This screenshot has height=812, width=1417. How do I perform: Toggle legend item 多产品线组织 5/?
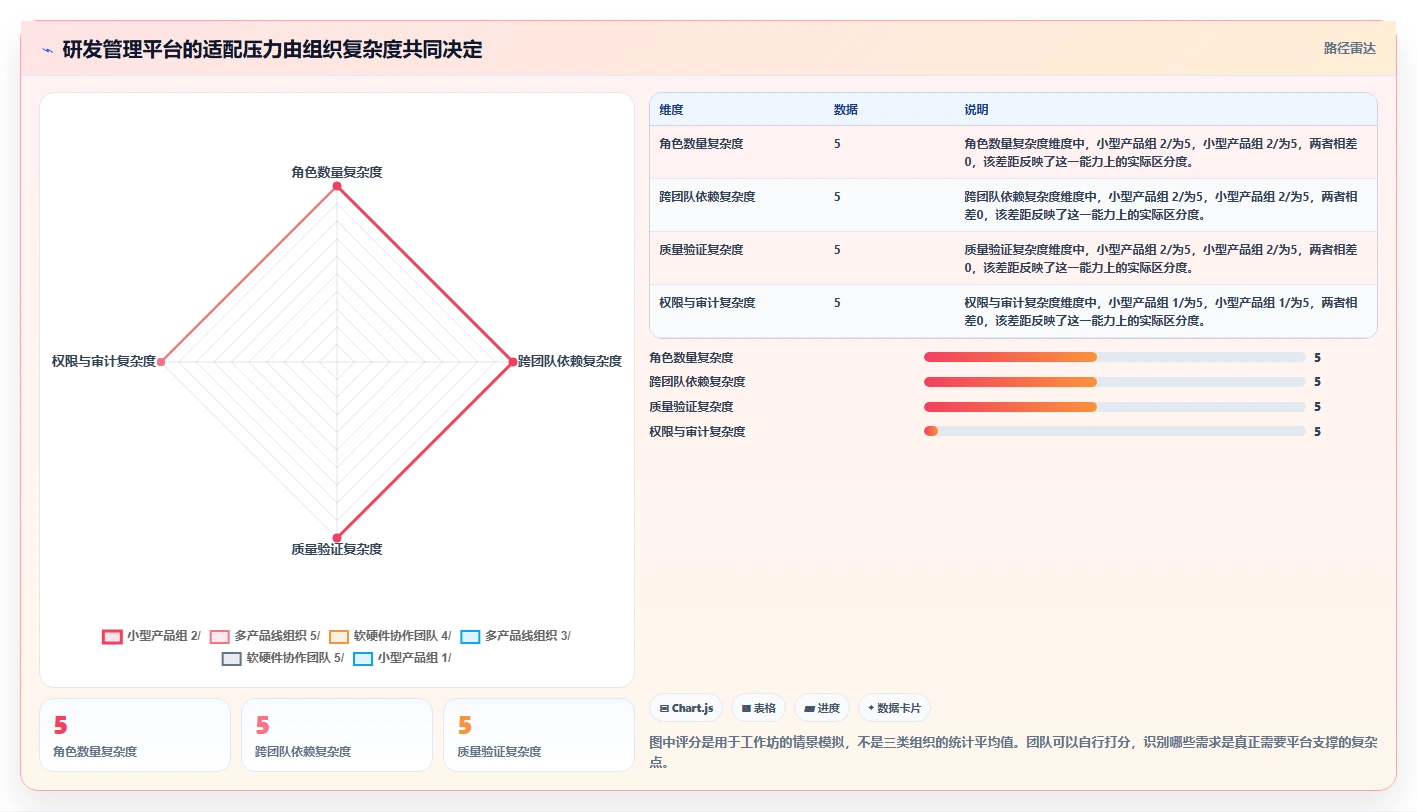[264, 636]
